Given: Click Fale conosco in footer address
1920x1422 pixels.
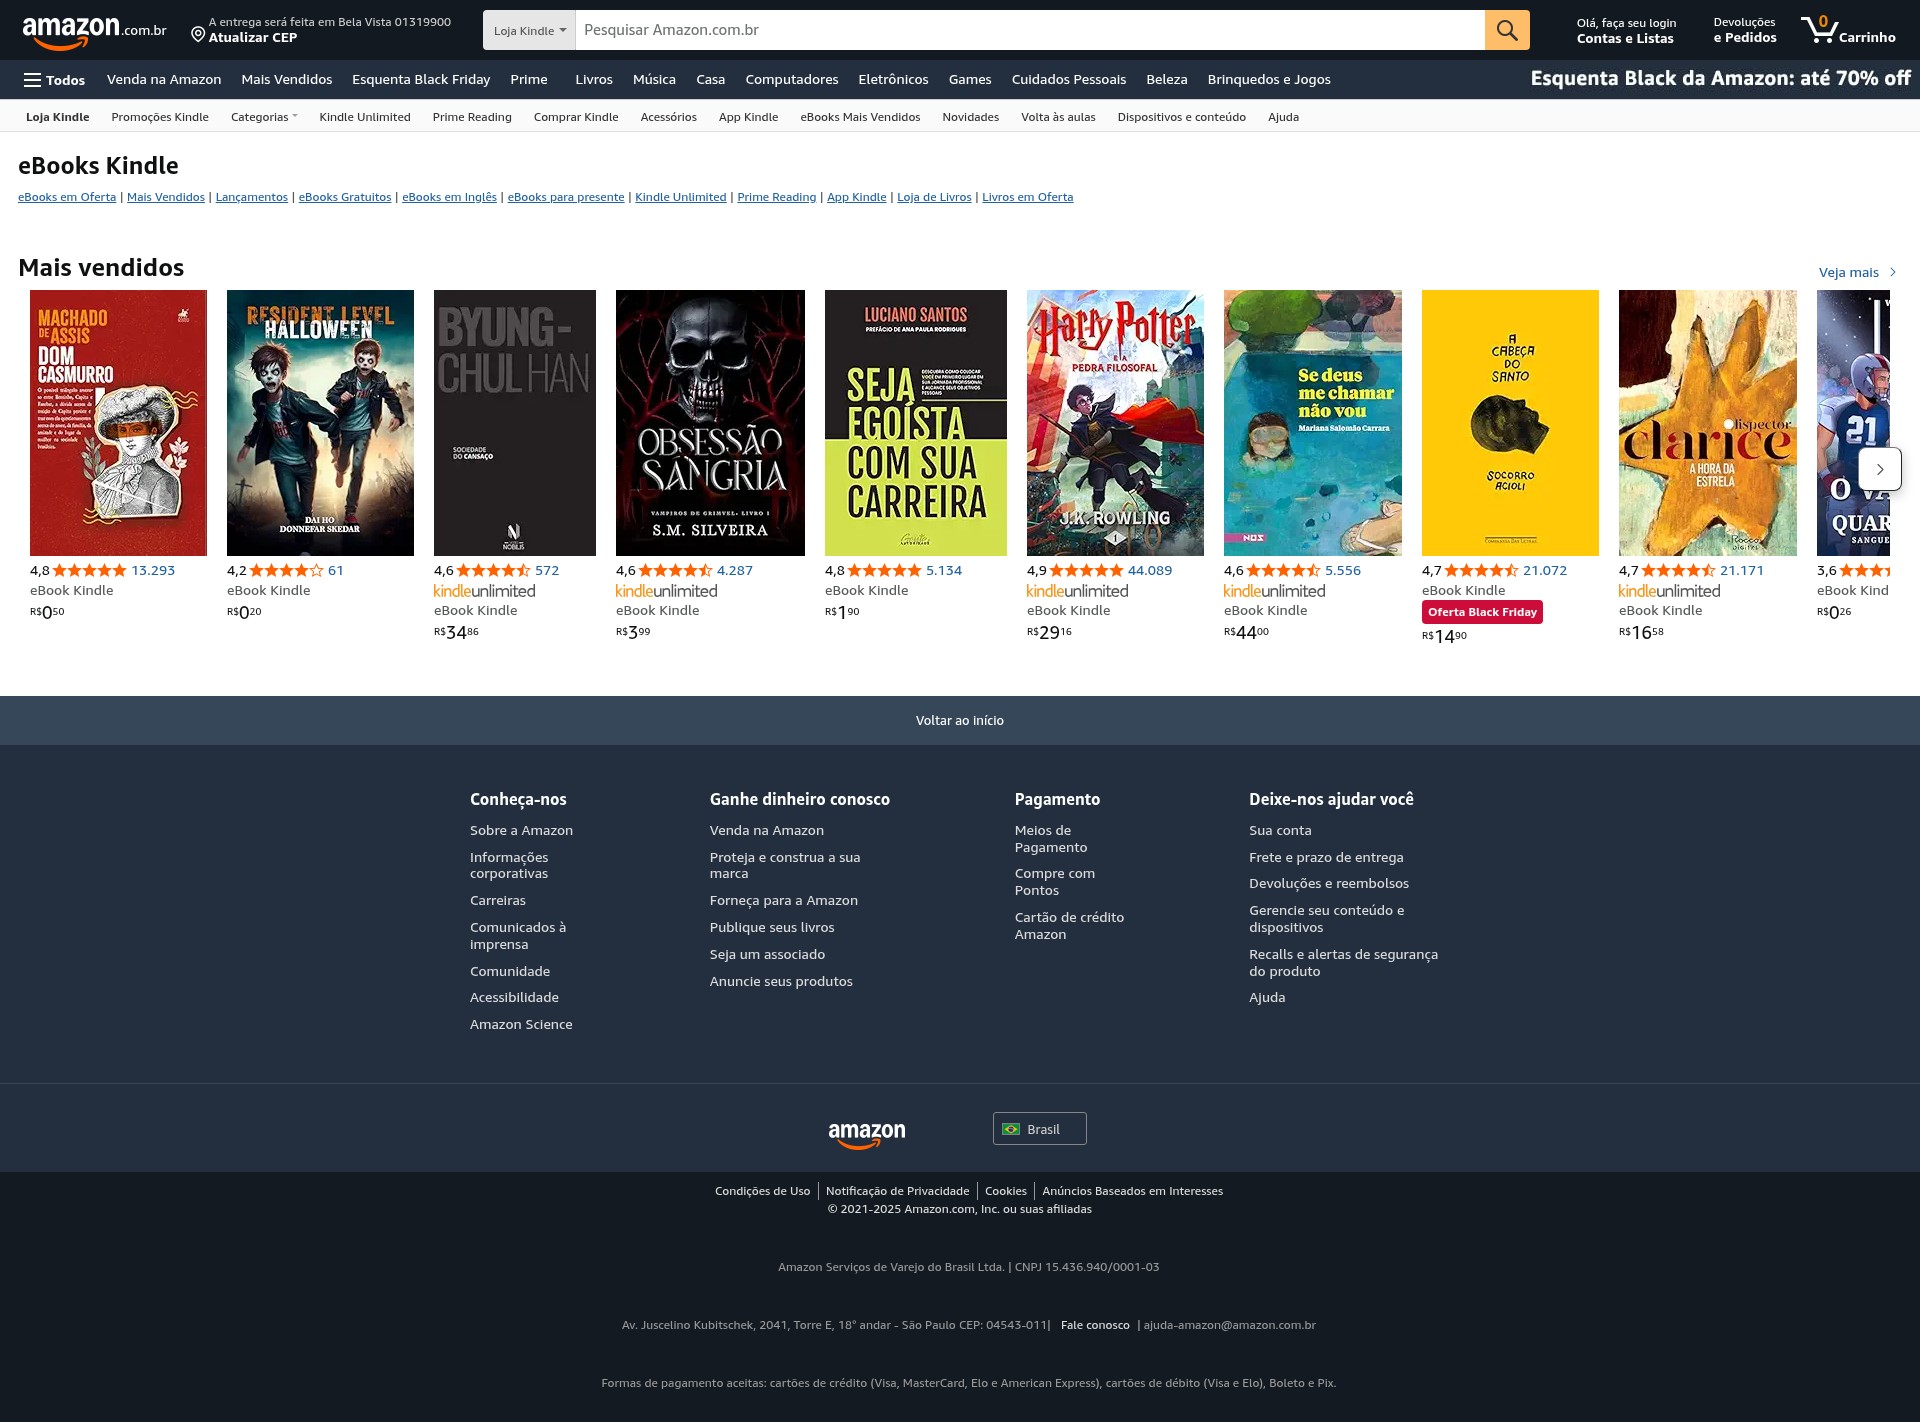Looking at the screenshot, I should (x=1095, y=1325).
